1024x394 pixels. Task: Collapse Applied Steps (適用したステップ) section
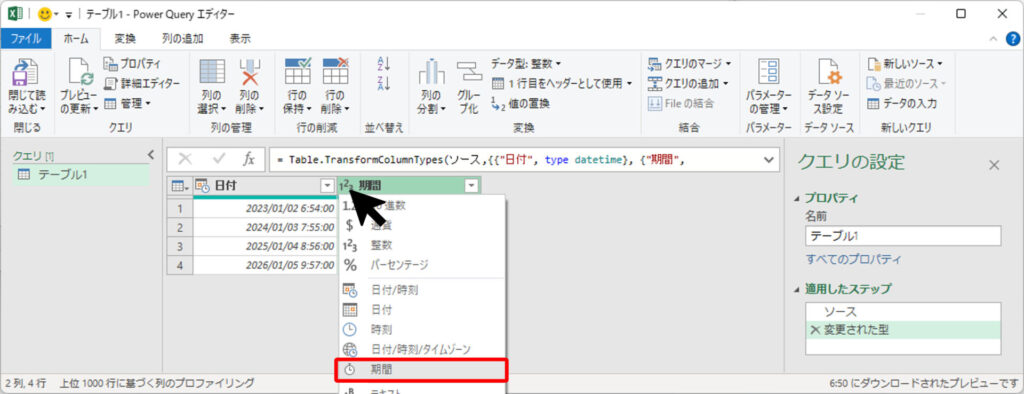796,289
